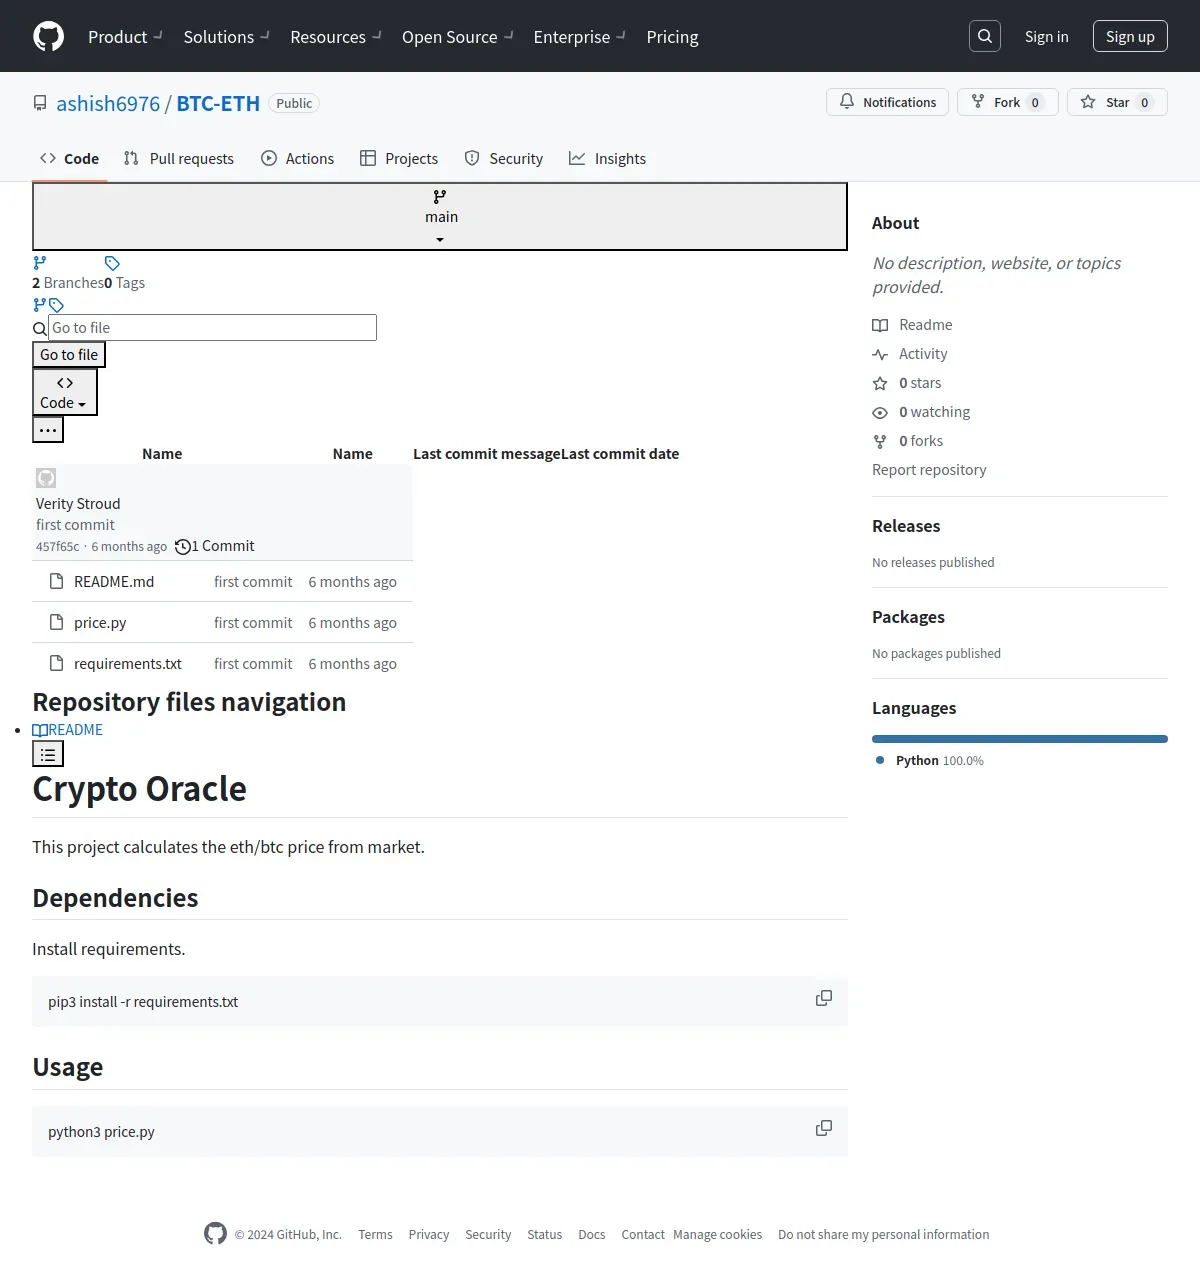The image size is (1200, 1286).
Task: Switch to the Actions tab
Action: click(x=298, y=158)
